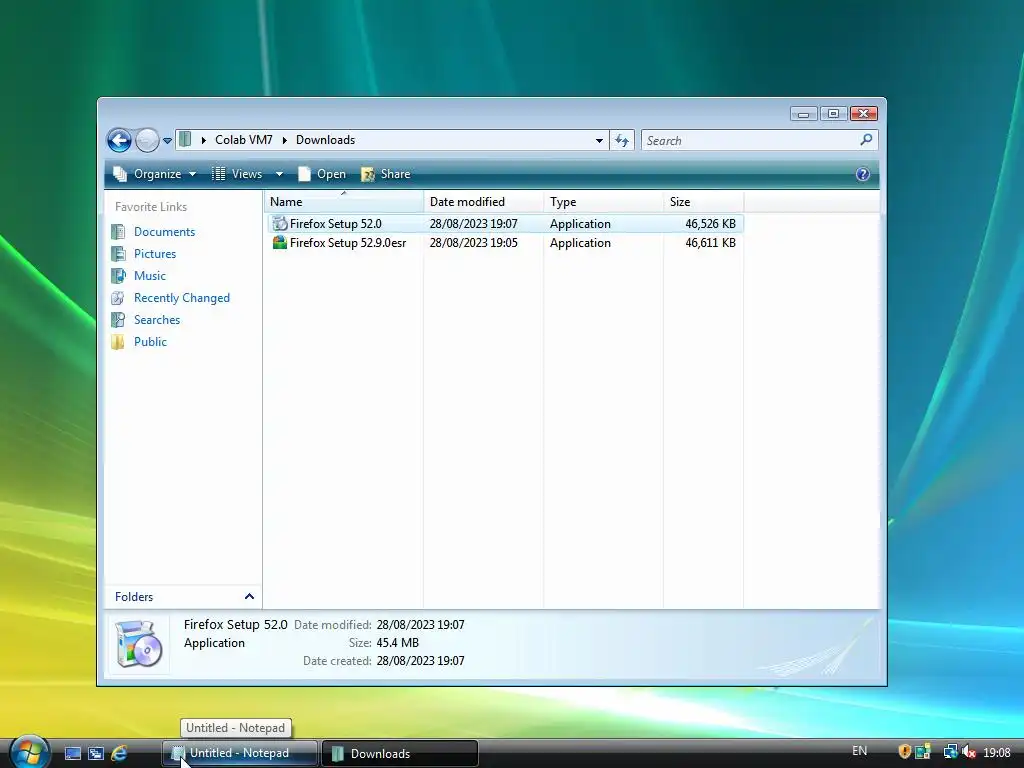Viewport: 1024px width, 768px height.
Task: Focus the Search input box
Action: (x=750, y=140)
